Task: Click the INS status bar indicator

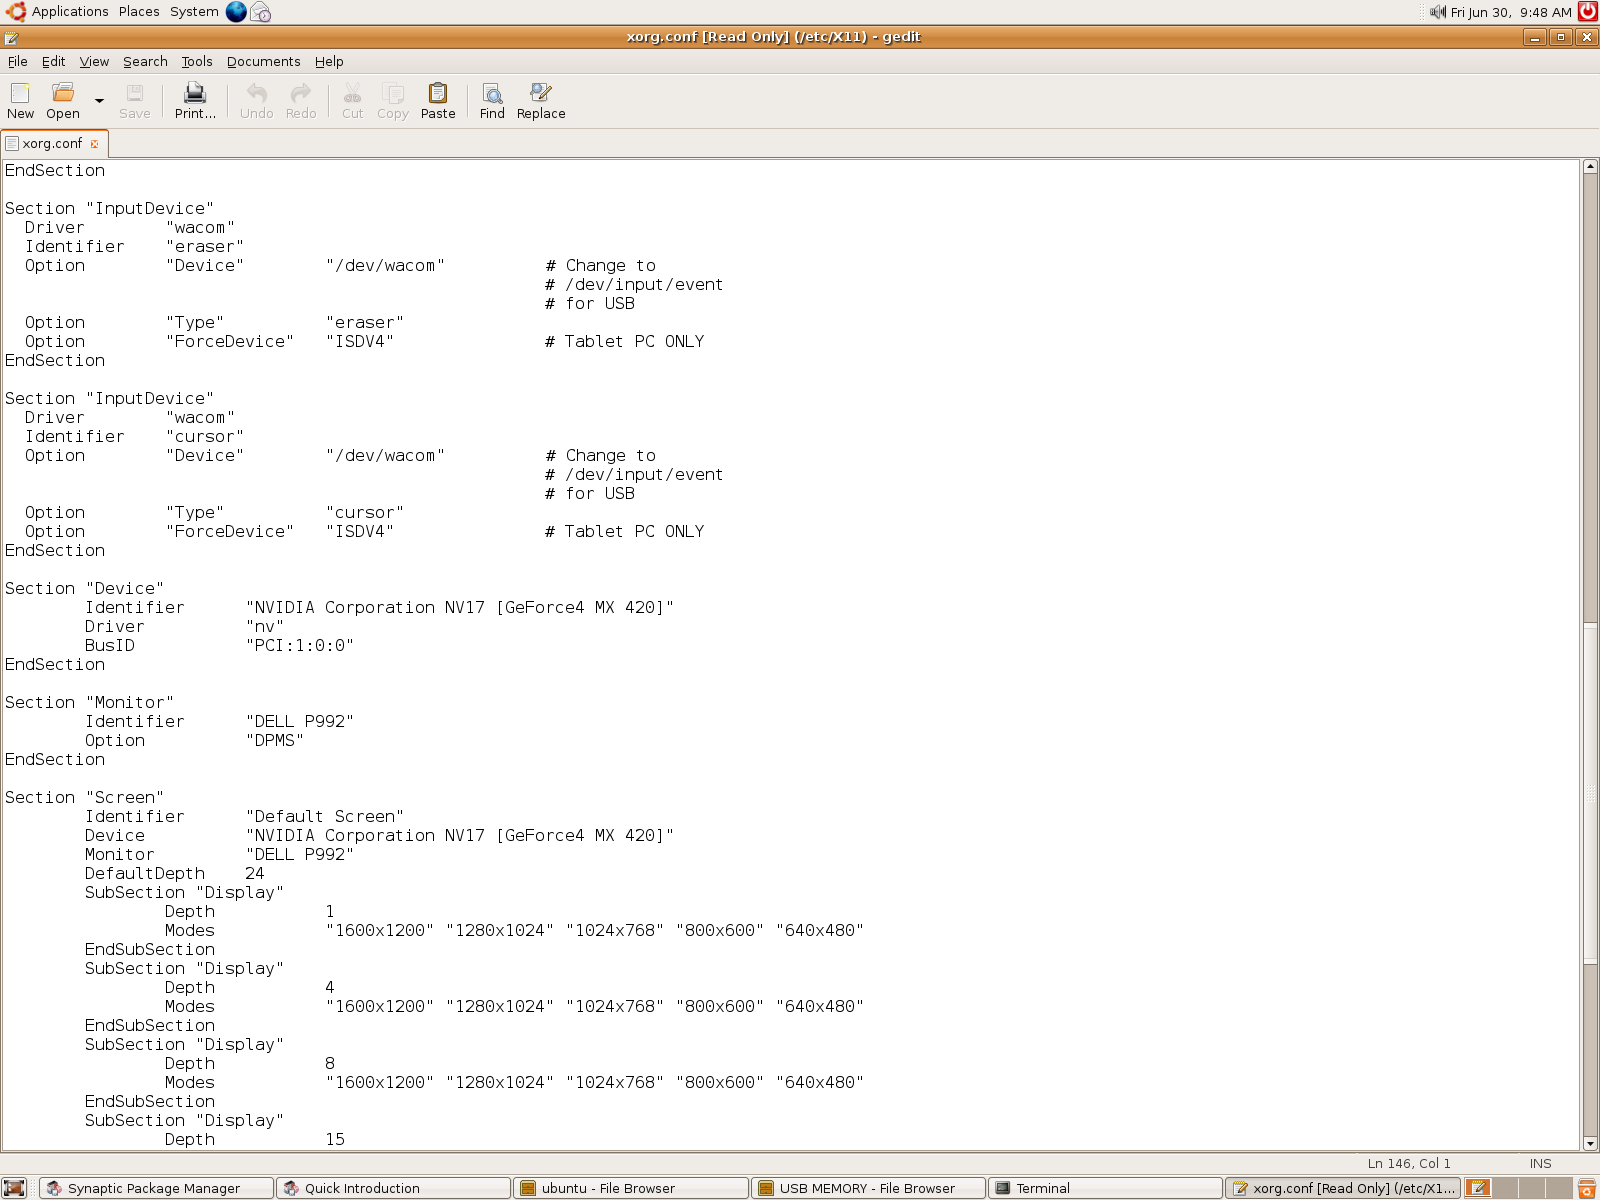Action: pos(1540,1163)
